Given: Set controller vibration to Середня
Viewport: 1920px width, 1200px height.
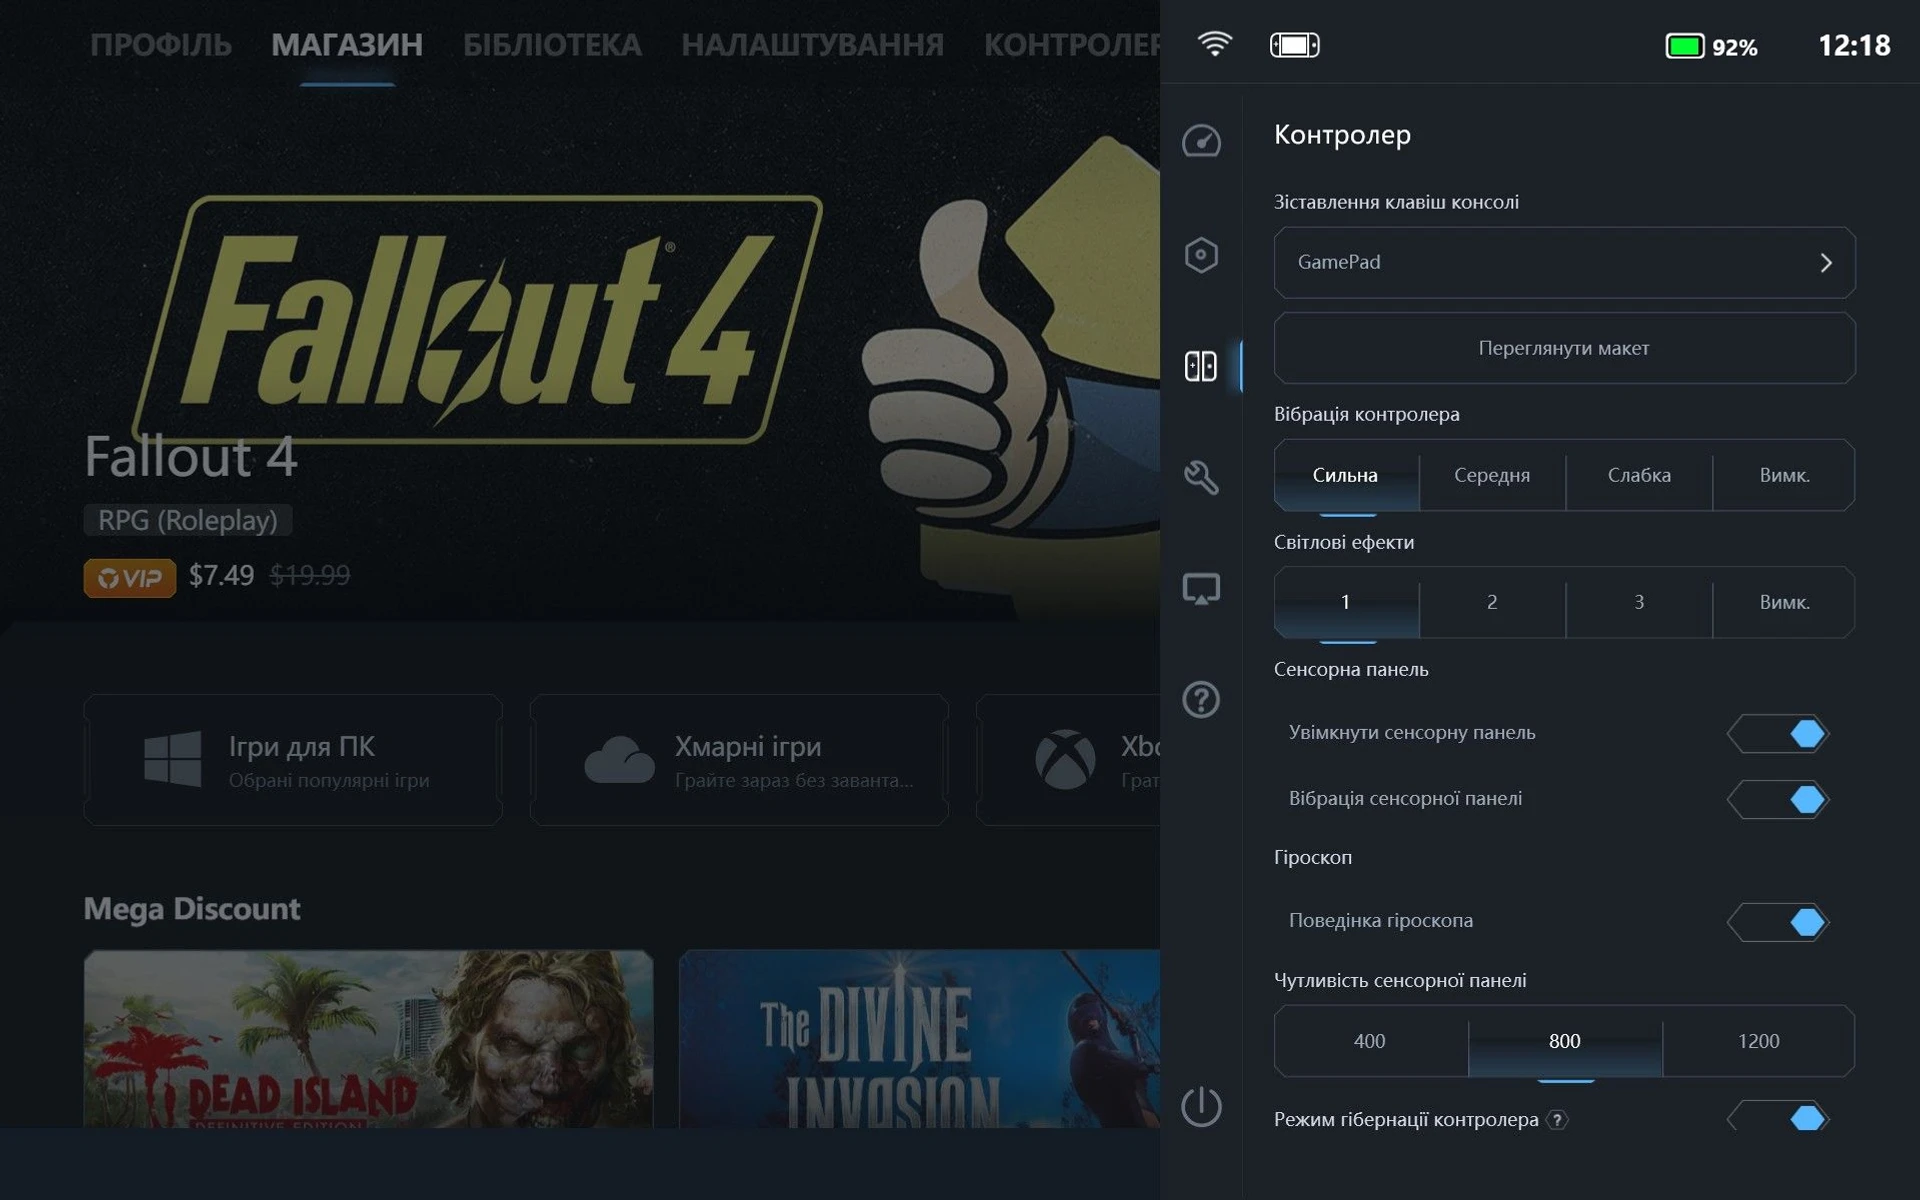Looking at the screenshot, I should coord(1492,475).
